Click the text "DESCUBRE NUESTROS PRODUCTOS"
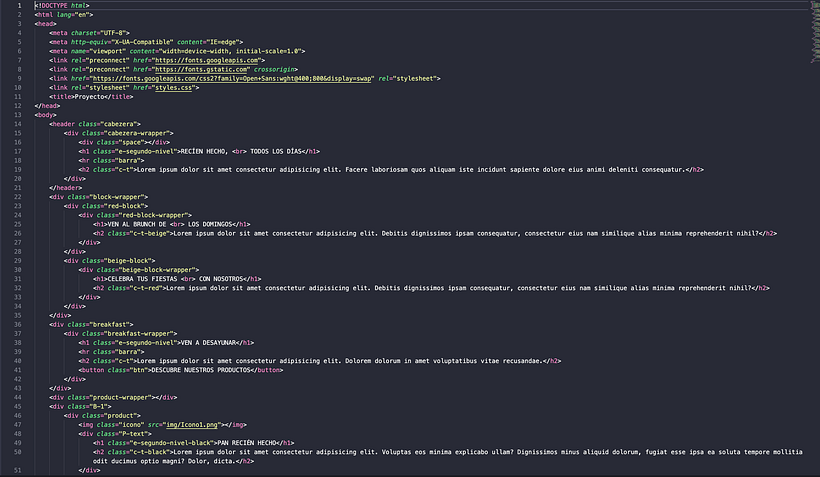 [201, 370]
